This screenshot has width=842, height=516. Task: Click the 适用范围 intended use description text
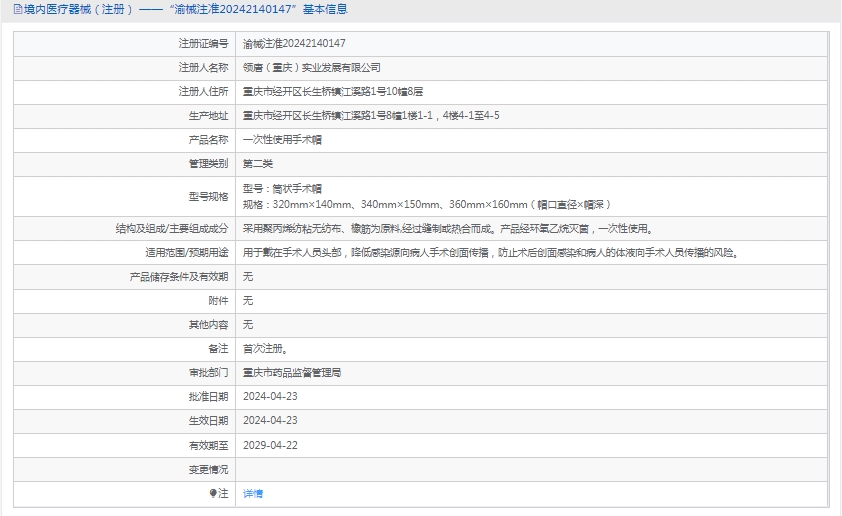492,252
